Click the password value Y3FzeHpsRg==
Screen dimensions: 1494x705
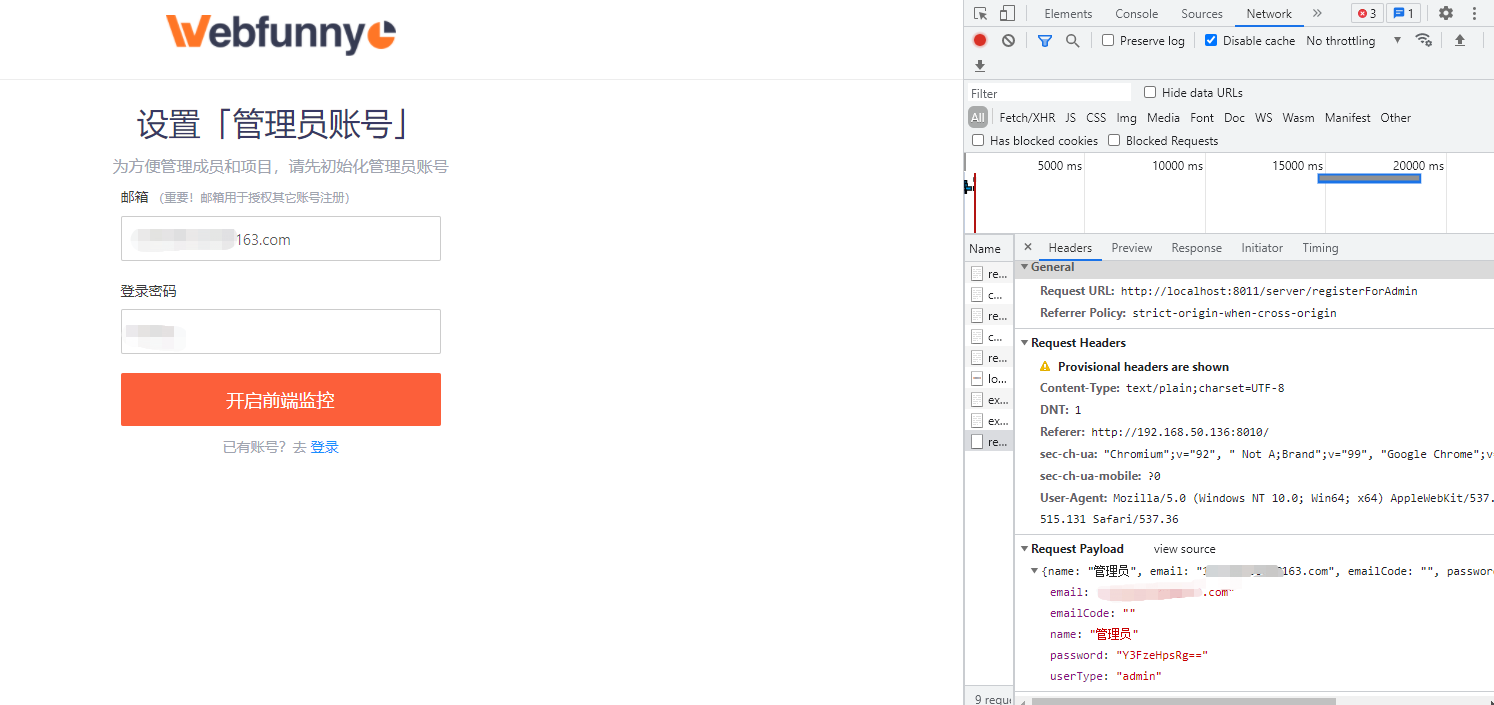[1162, 655]
